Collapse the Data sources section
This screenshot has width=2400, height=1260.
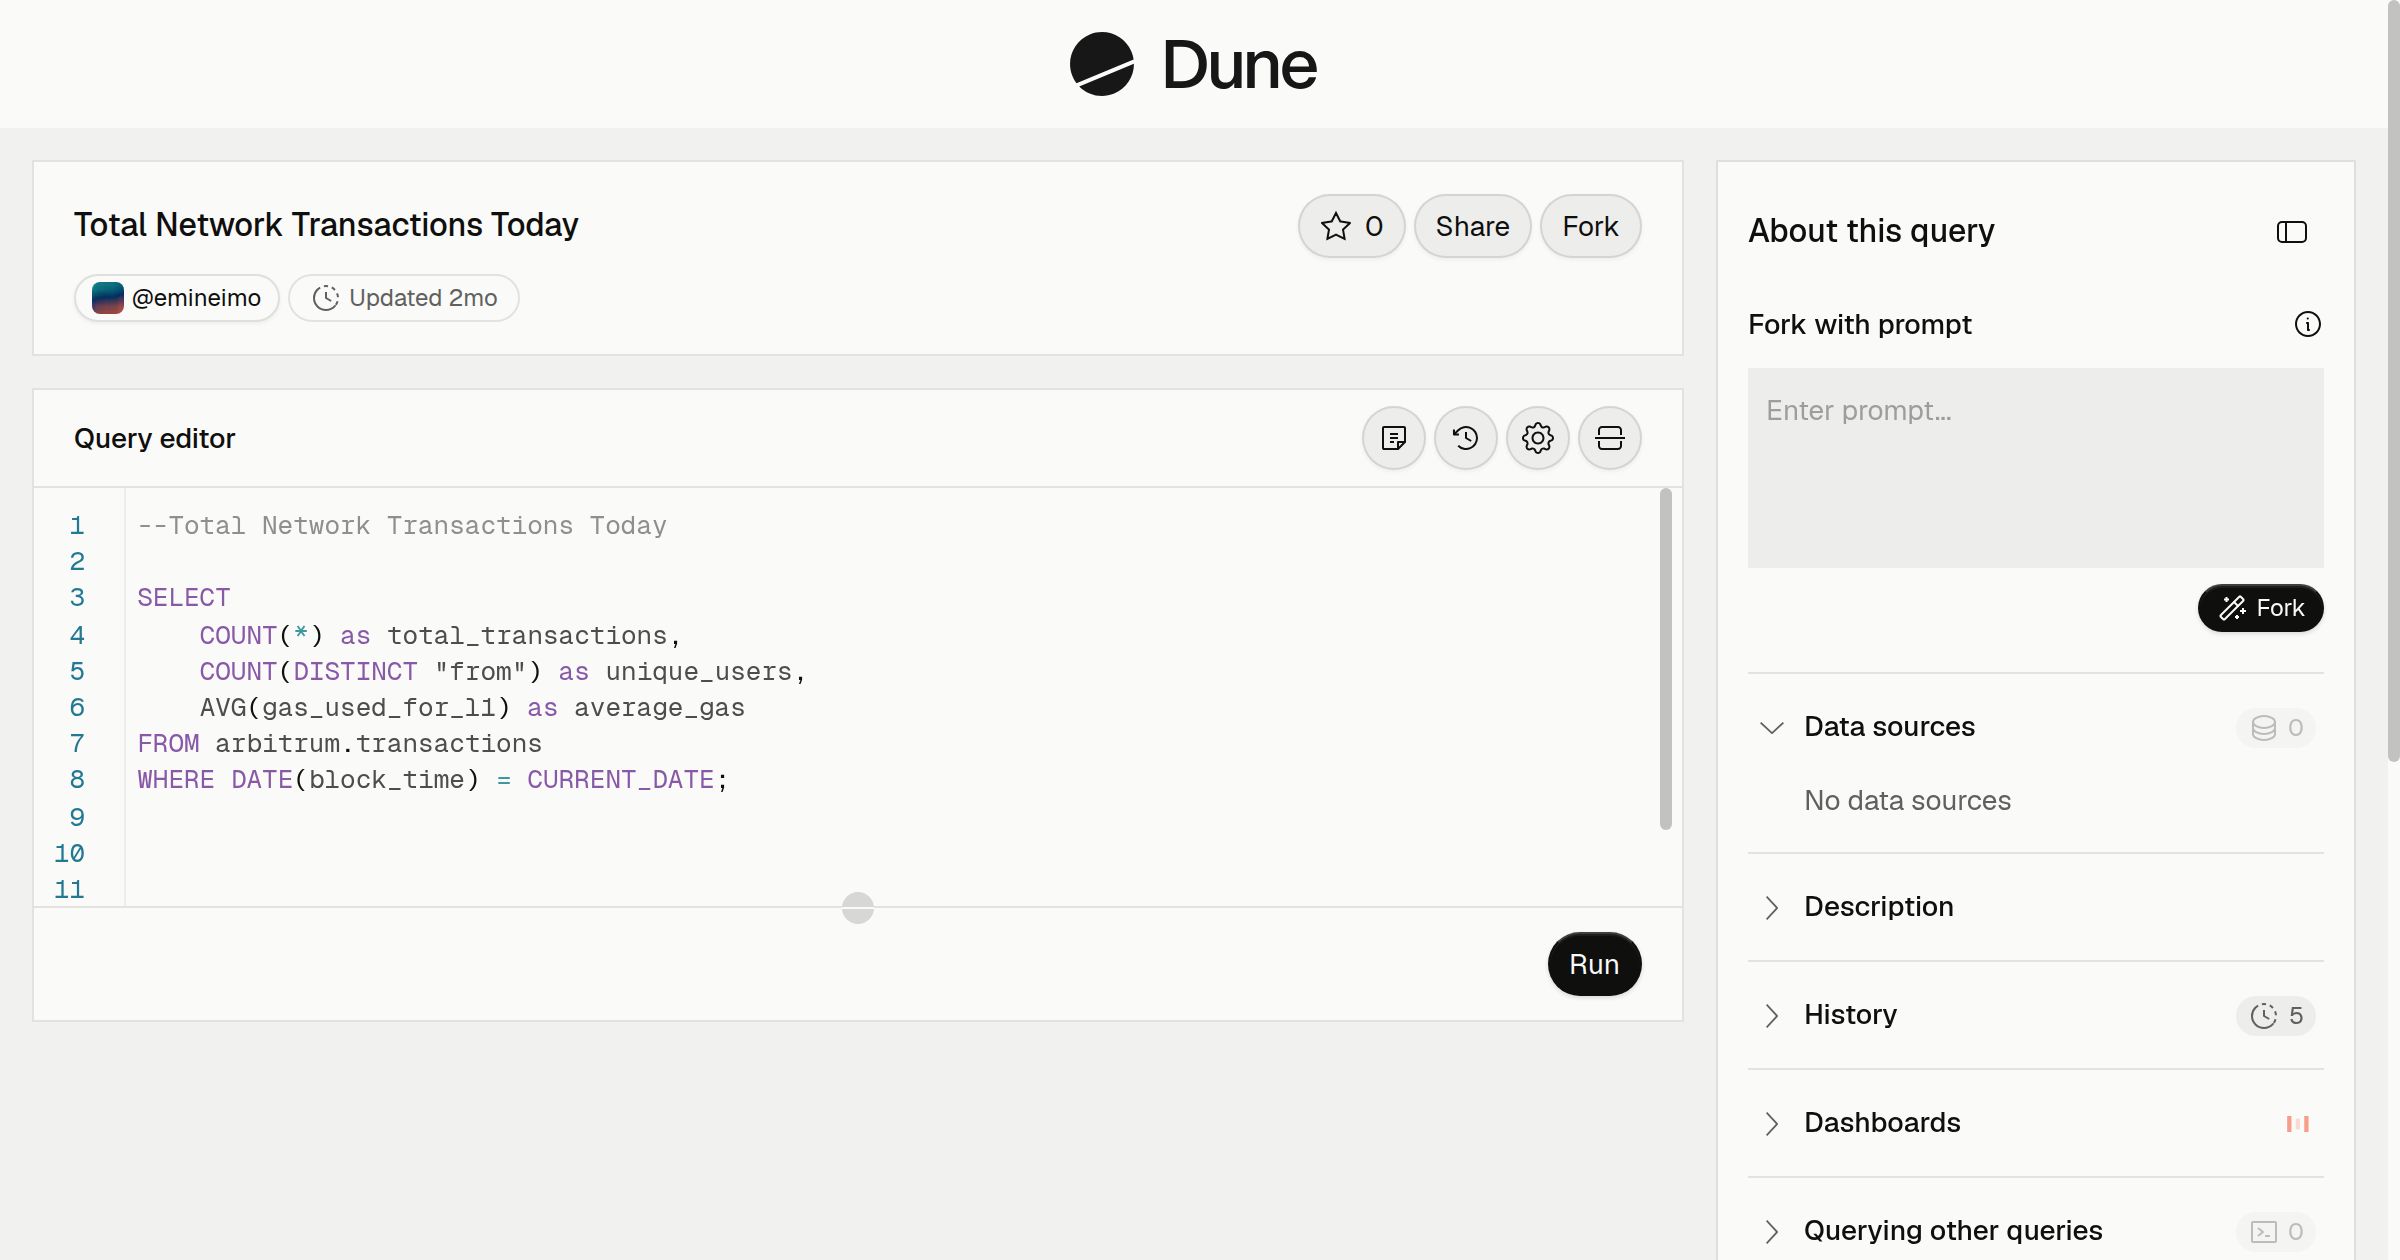[x=1772, y=728]
